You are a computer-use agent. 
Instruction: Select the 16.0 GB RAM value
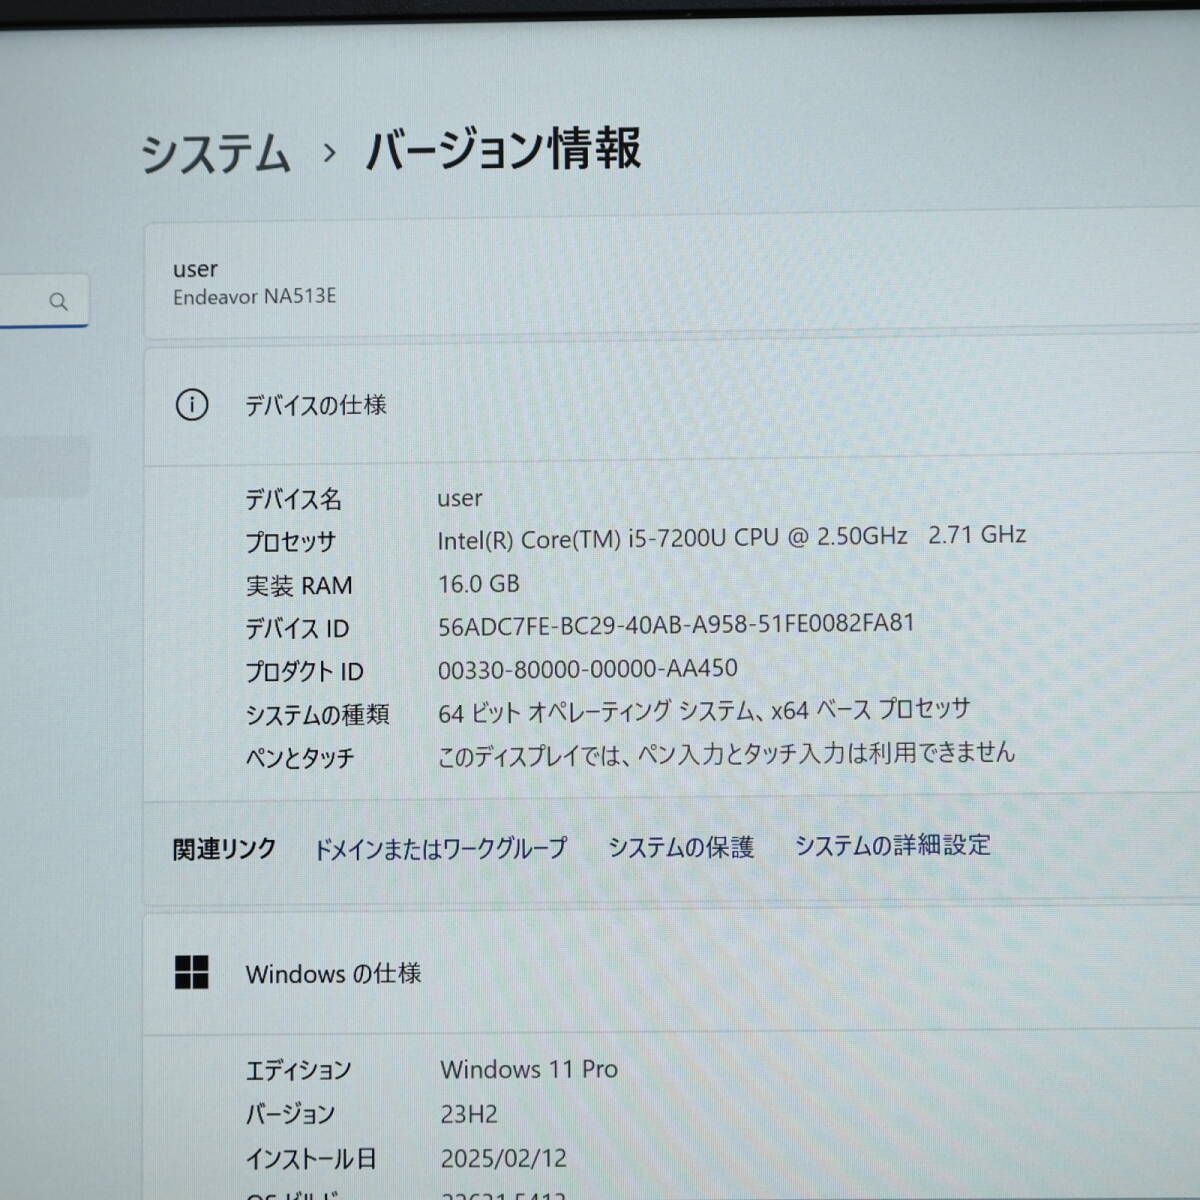point(478,584)
